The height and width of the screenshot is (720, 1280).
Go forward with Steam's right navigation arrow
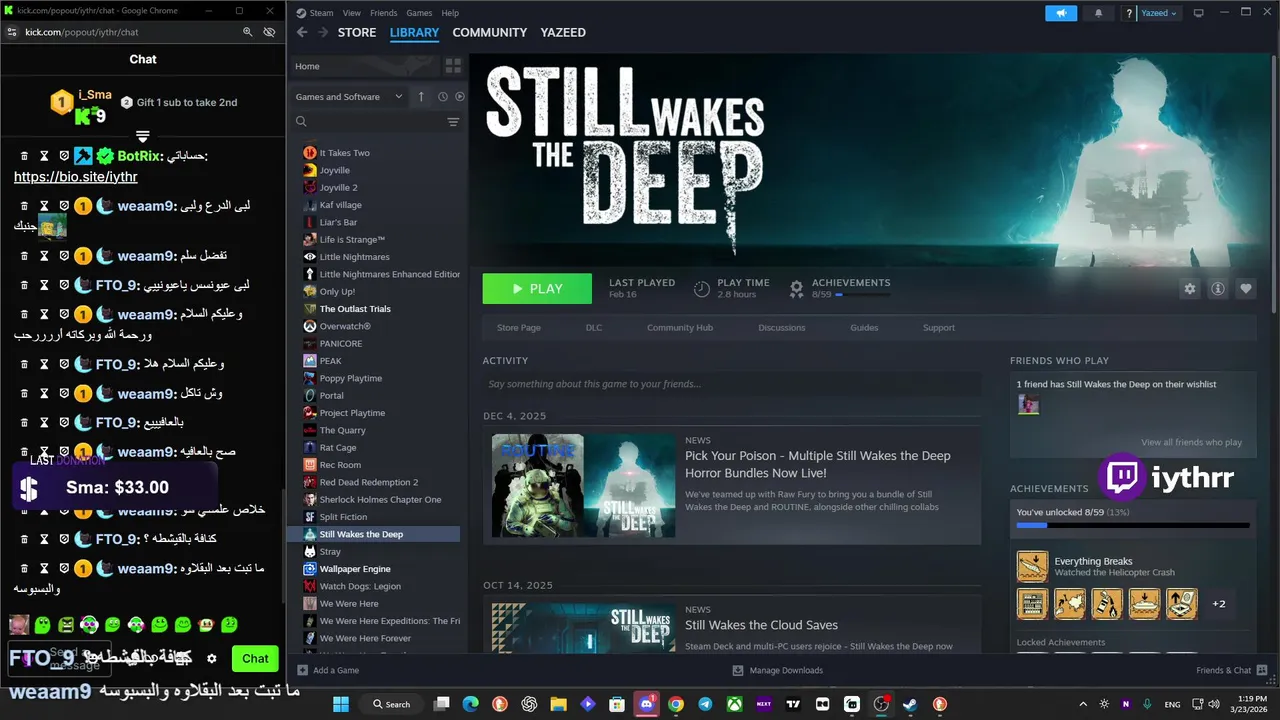[x=323, y=32]
